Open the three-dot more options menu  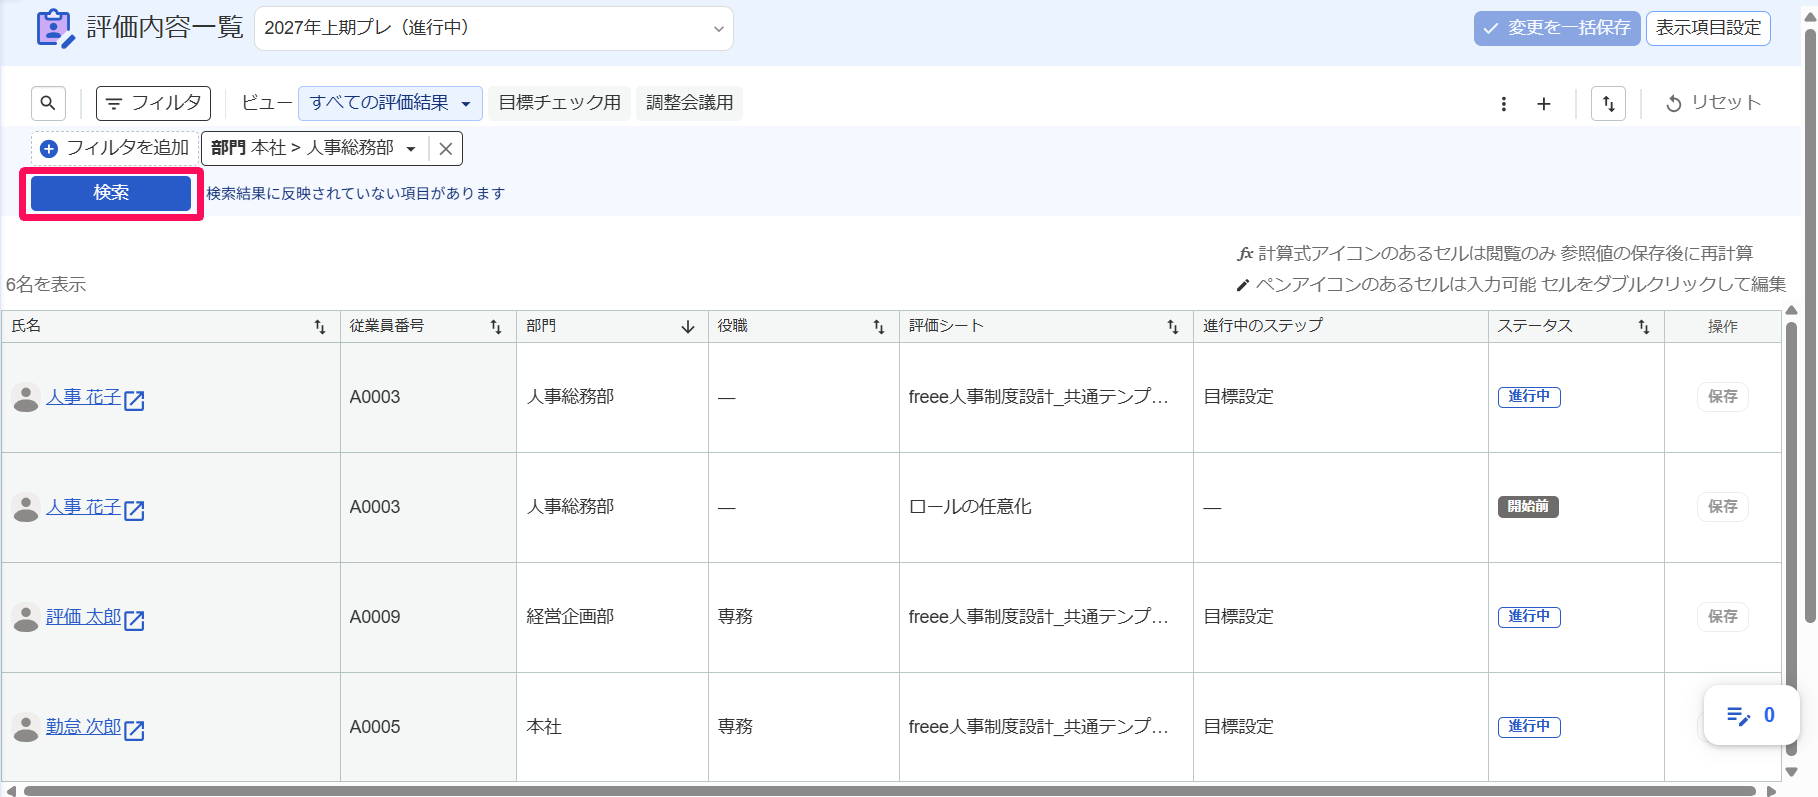1503,104
